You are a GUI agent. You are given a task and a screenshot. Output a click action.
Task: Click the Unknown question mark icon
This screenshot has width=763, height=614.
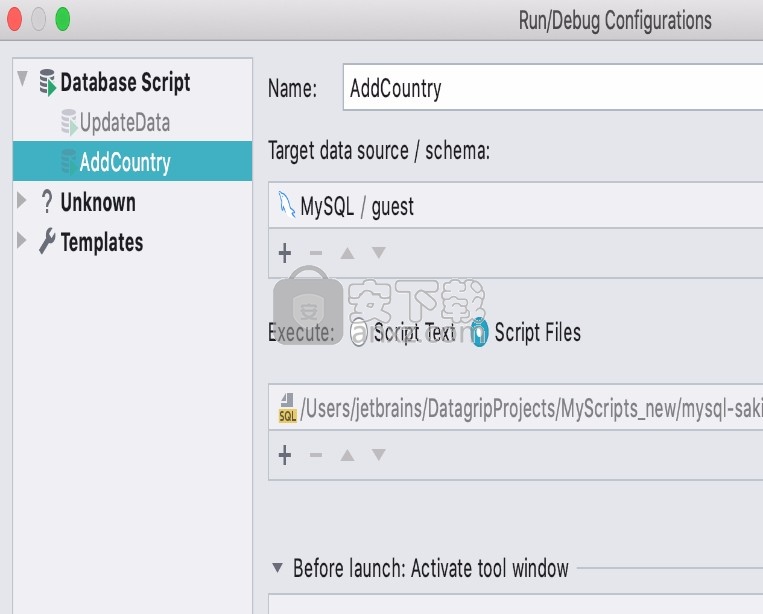click(x=47, y=201)
